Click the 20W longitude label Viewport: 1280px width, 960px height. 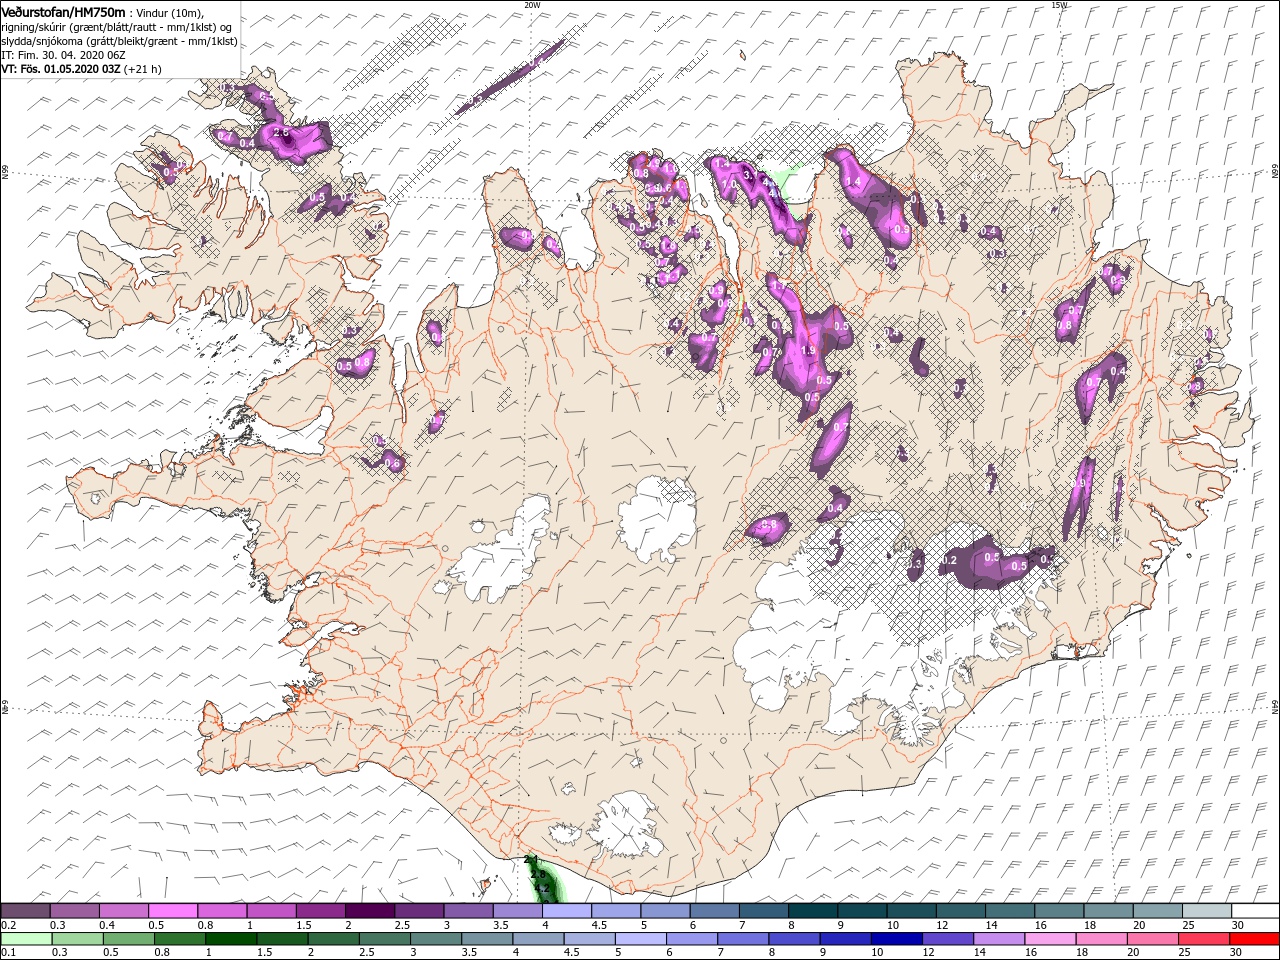pos(531,5)
